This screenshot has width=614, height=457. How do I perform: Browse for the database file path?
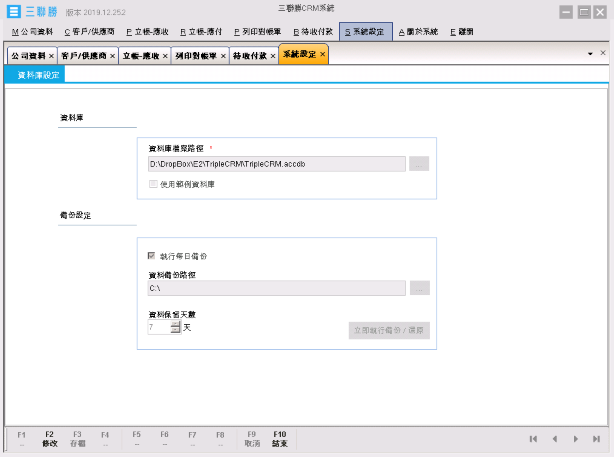click(x=419, y=164)
